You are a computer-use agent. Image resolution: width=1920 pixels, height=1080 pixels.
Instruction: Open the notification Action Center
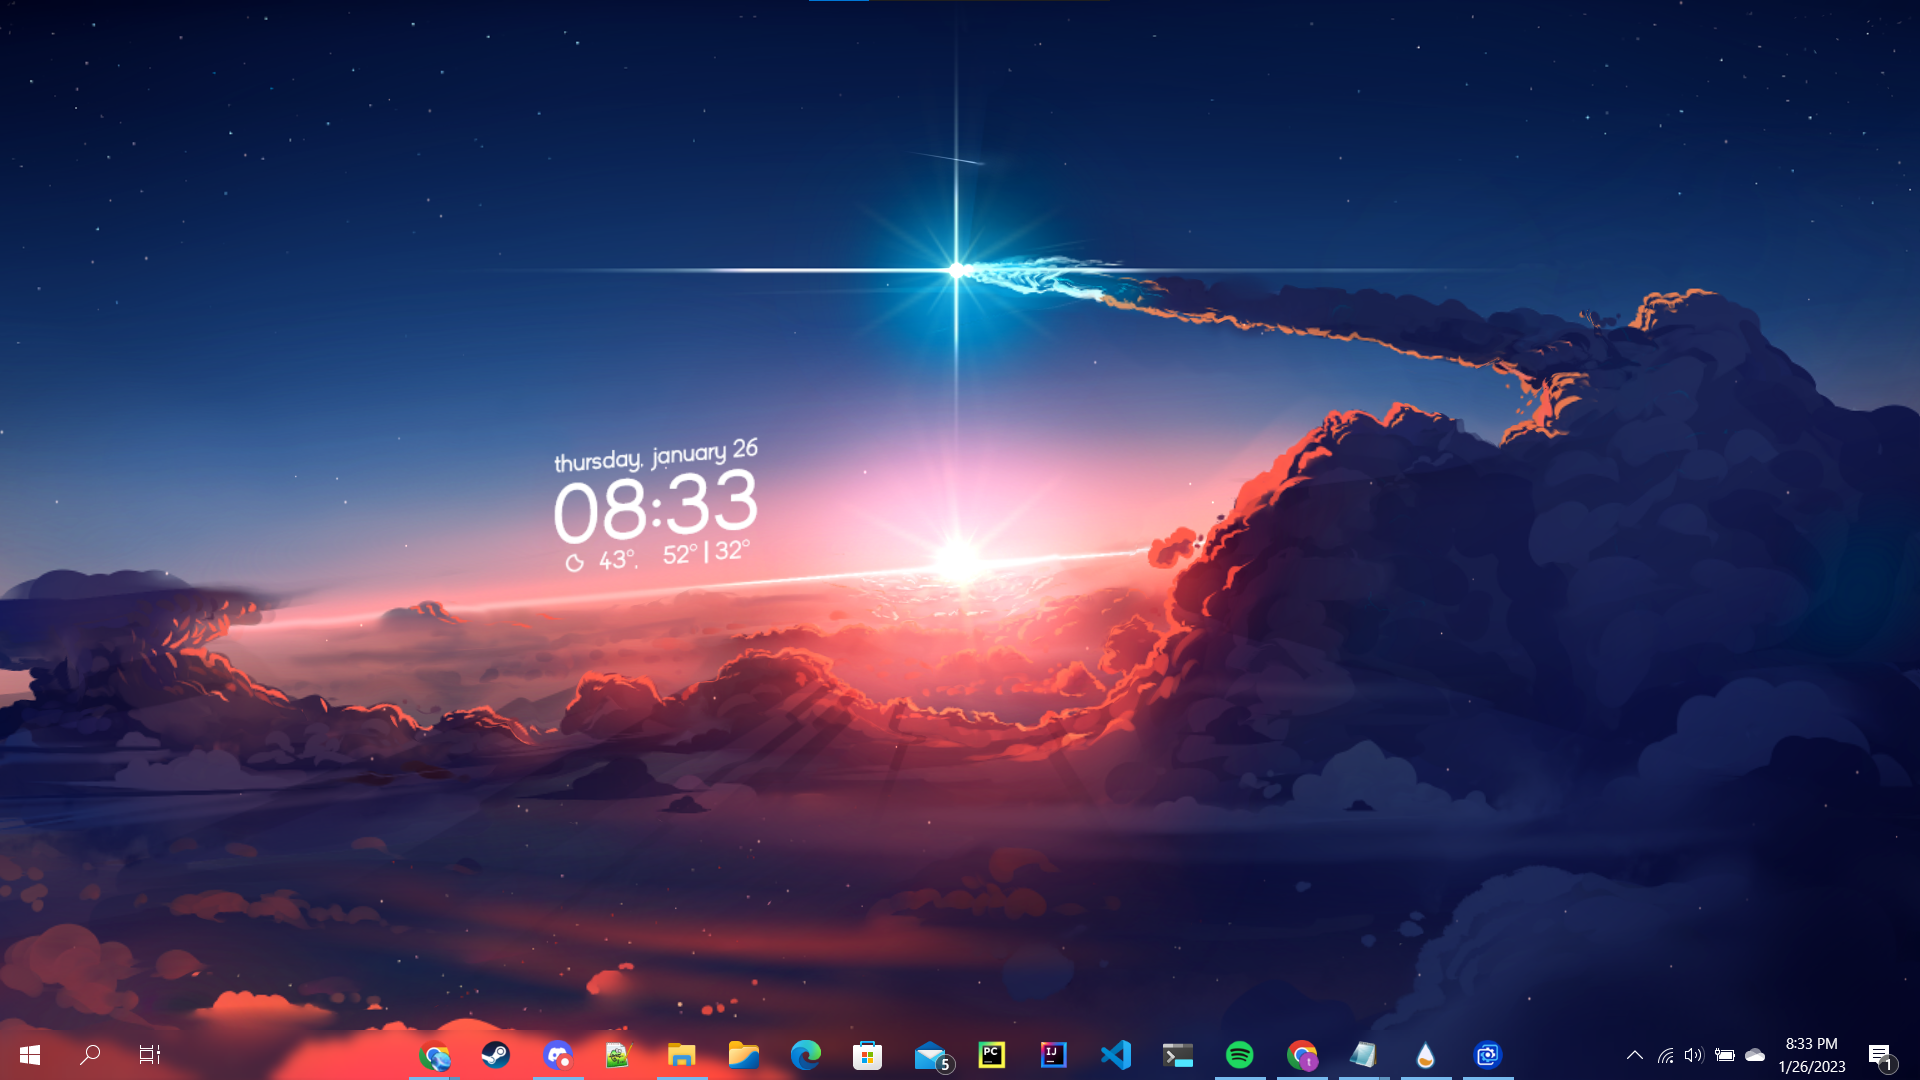coord(1880,1055)
